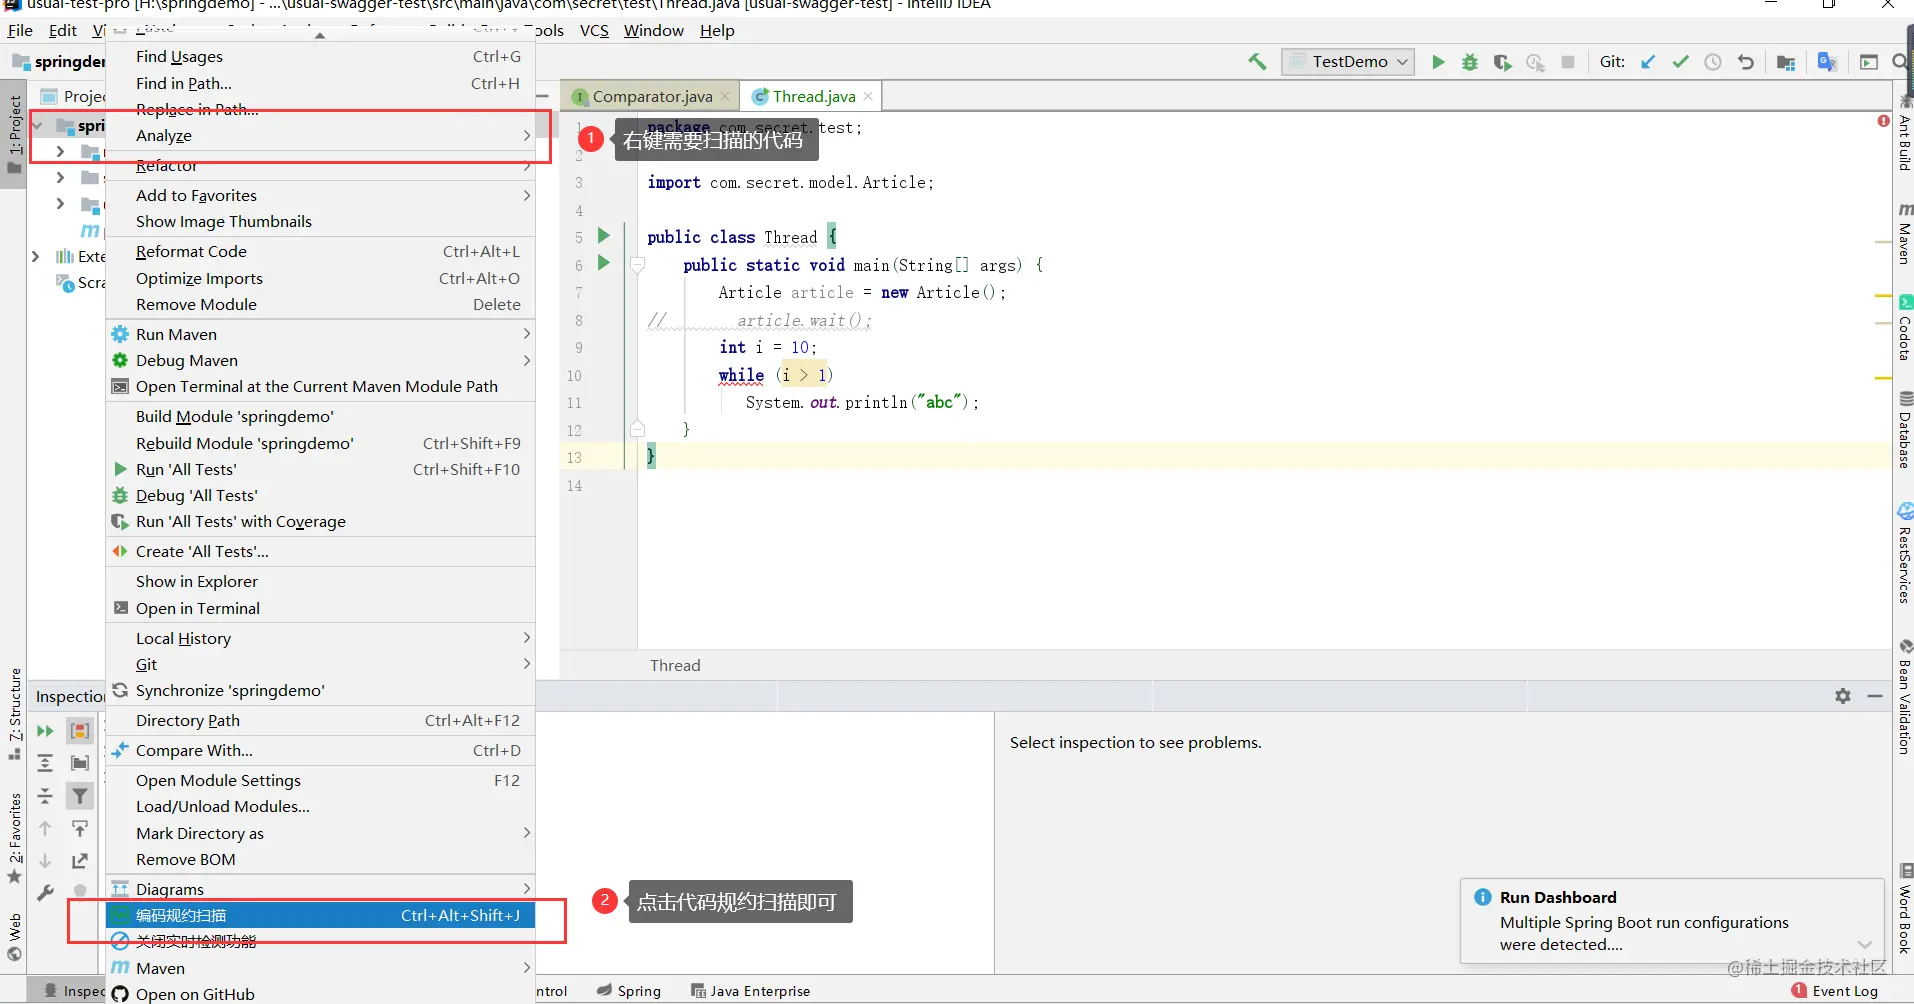
Task: Open Run Anything toolbar icon
Action: click(1868, 62)
